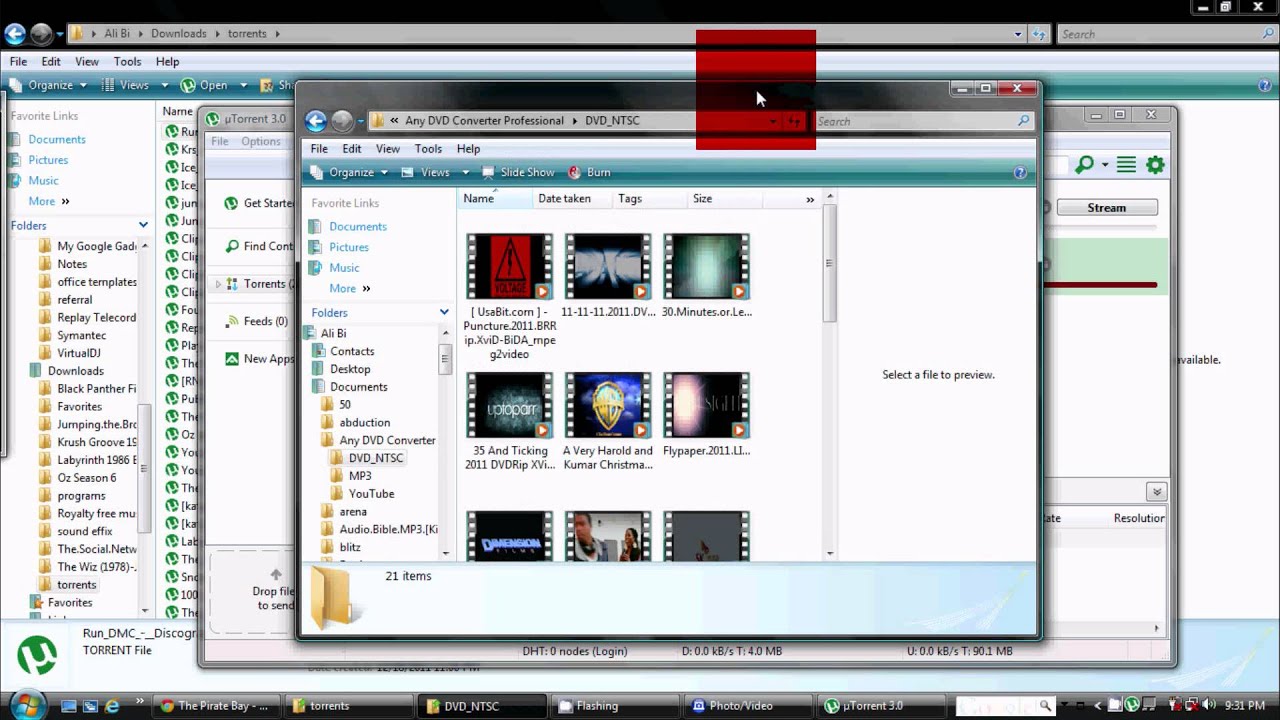
Task: Start Slide Show from DVD_NTSC toolbar
Action: tap(518, 173)
